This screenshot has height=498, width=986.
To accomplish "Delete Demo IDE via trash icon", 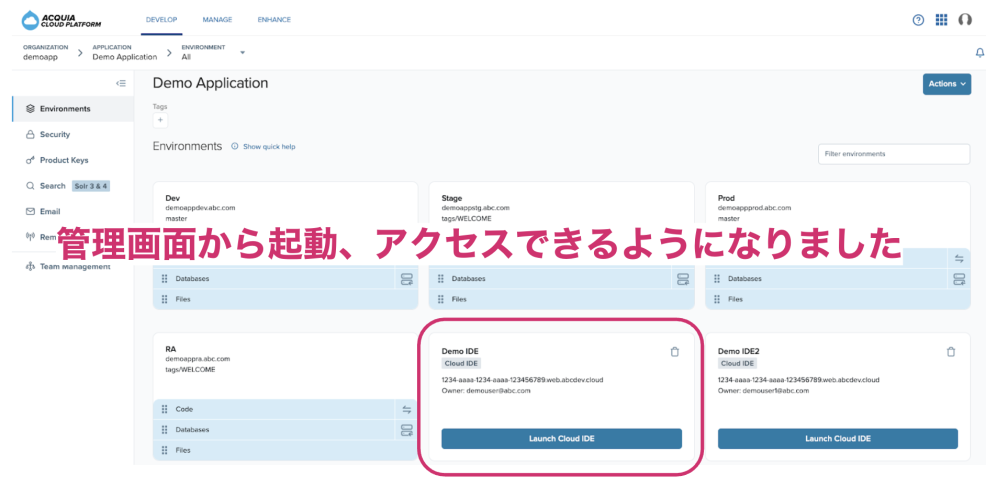I will point(675,352).
